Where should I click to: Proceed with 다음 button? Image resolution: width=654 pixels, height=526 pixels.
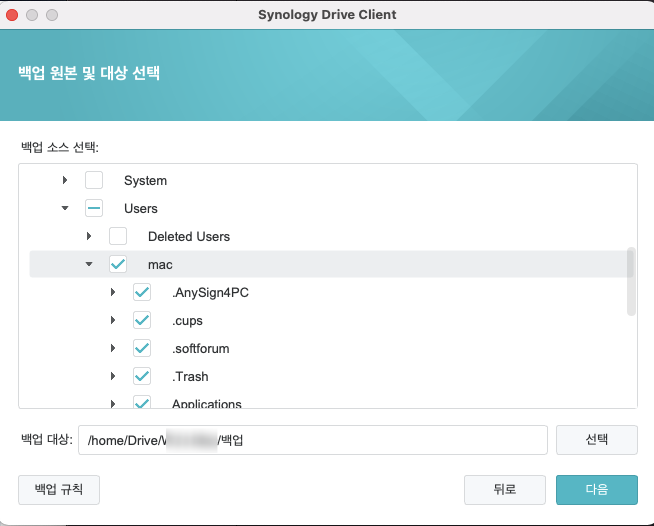(596, 490)
